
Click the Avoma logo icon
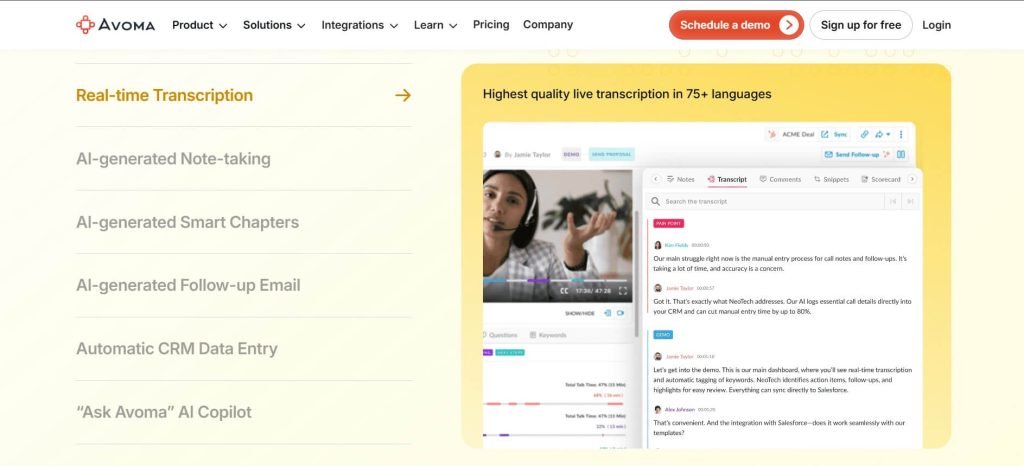coord(85,25)
